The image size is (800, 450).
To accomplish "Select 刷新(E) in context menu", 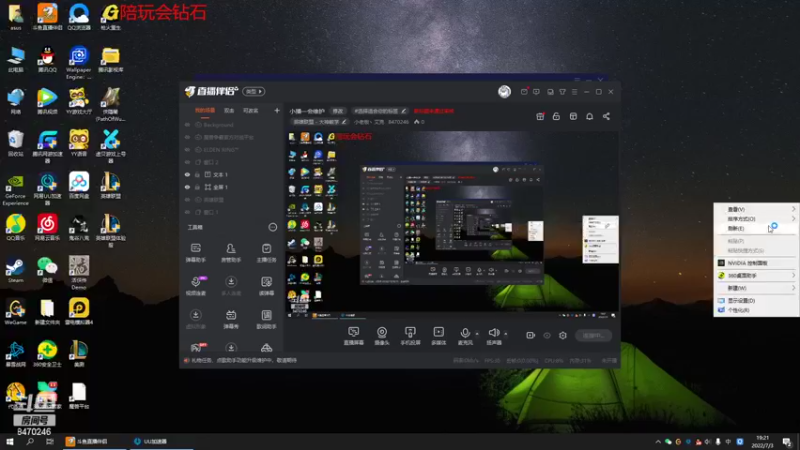I will [756, 229].
